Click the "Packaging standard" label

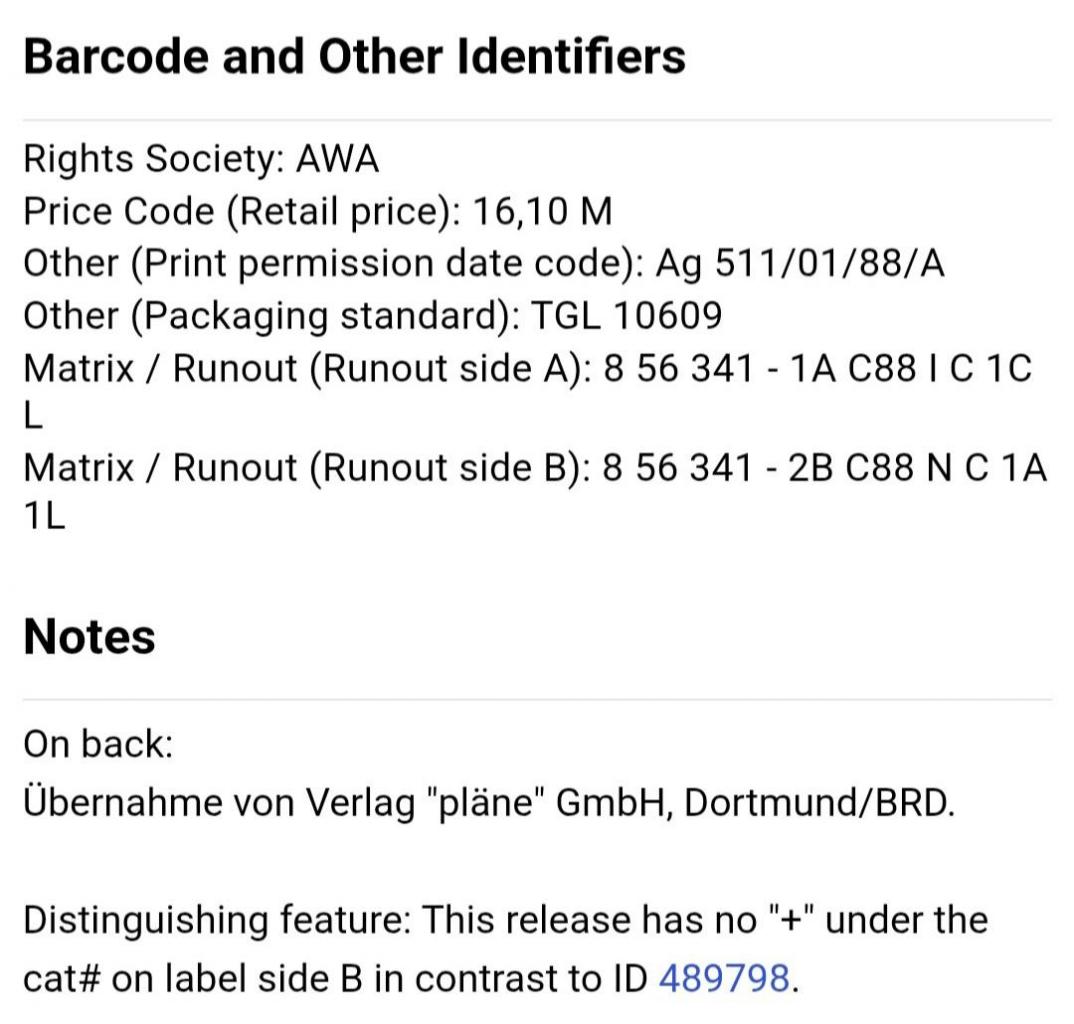(324, 316)
